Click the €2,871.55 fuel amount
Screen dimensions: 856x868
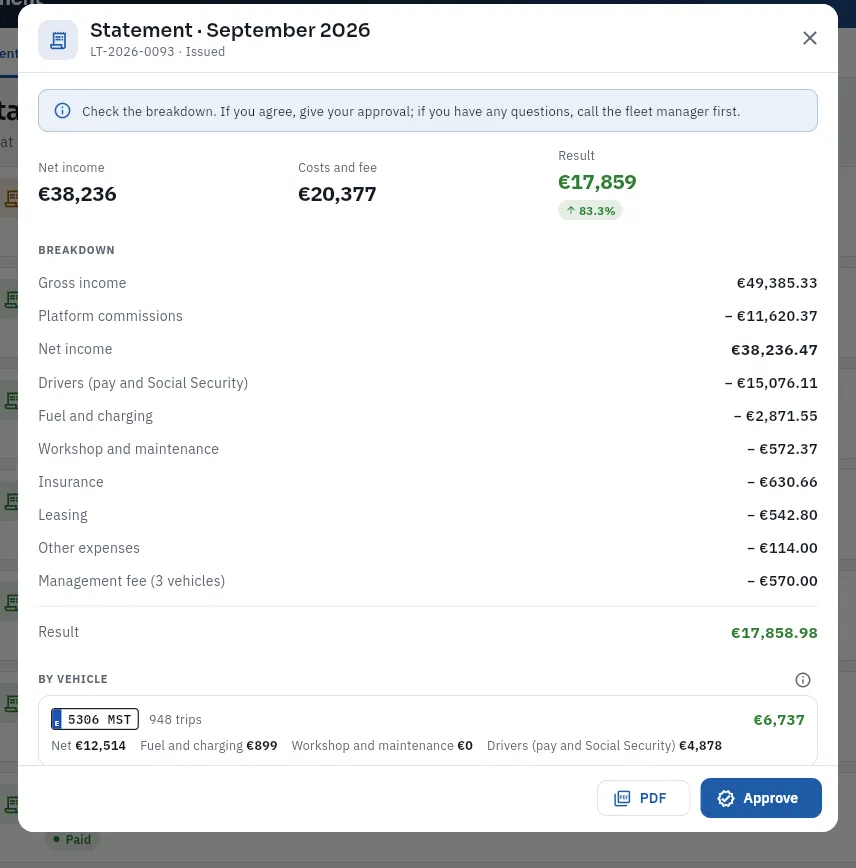coord(775,416)
